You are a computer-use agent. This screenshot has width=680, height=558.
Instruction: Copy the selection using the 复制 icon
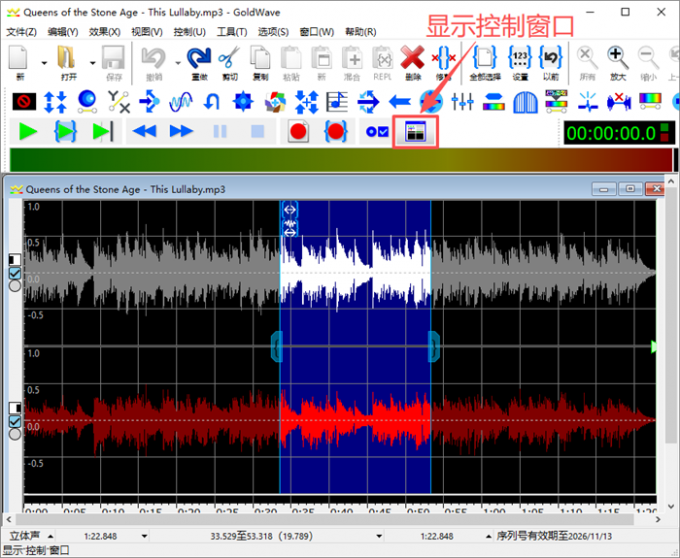(x=260, y=59)
